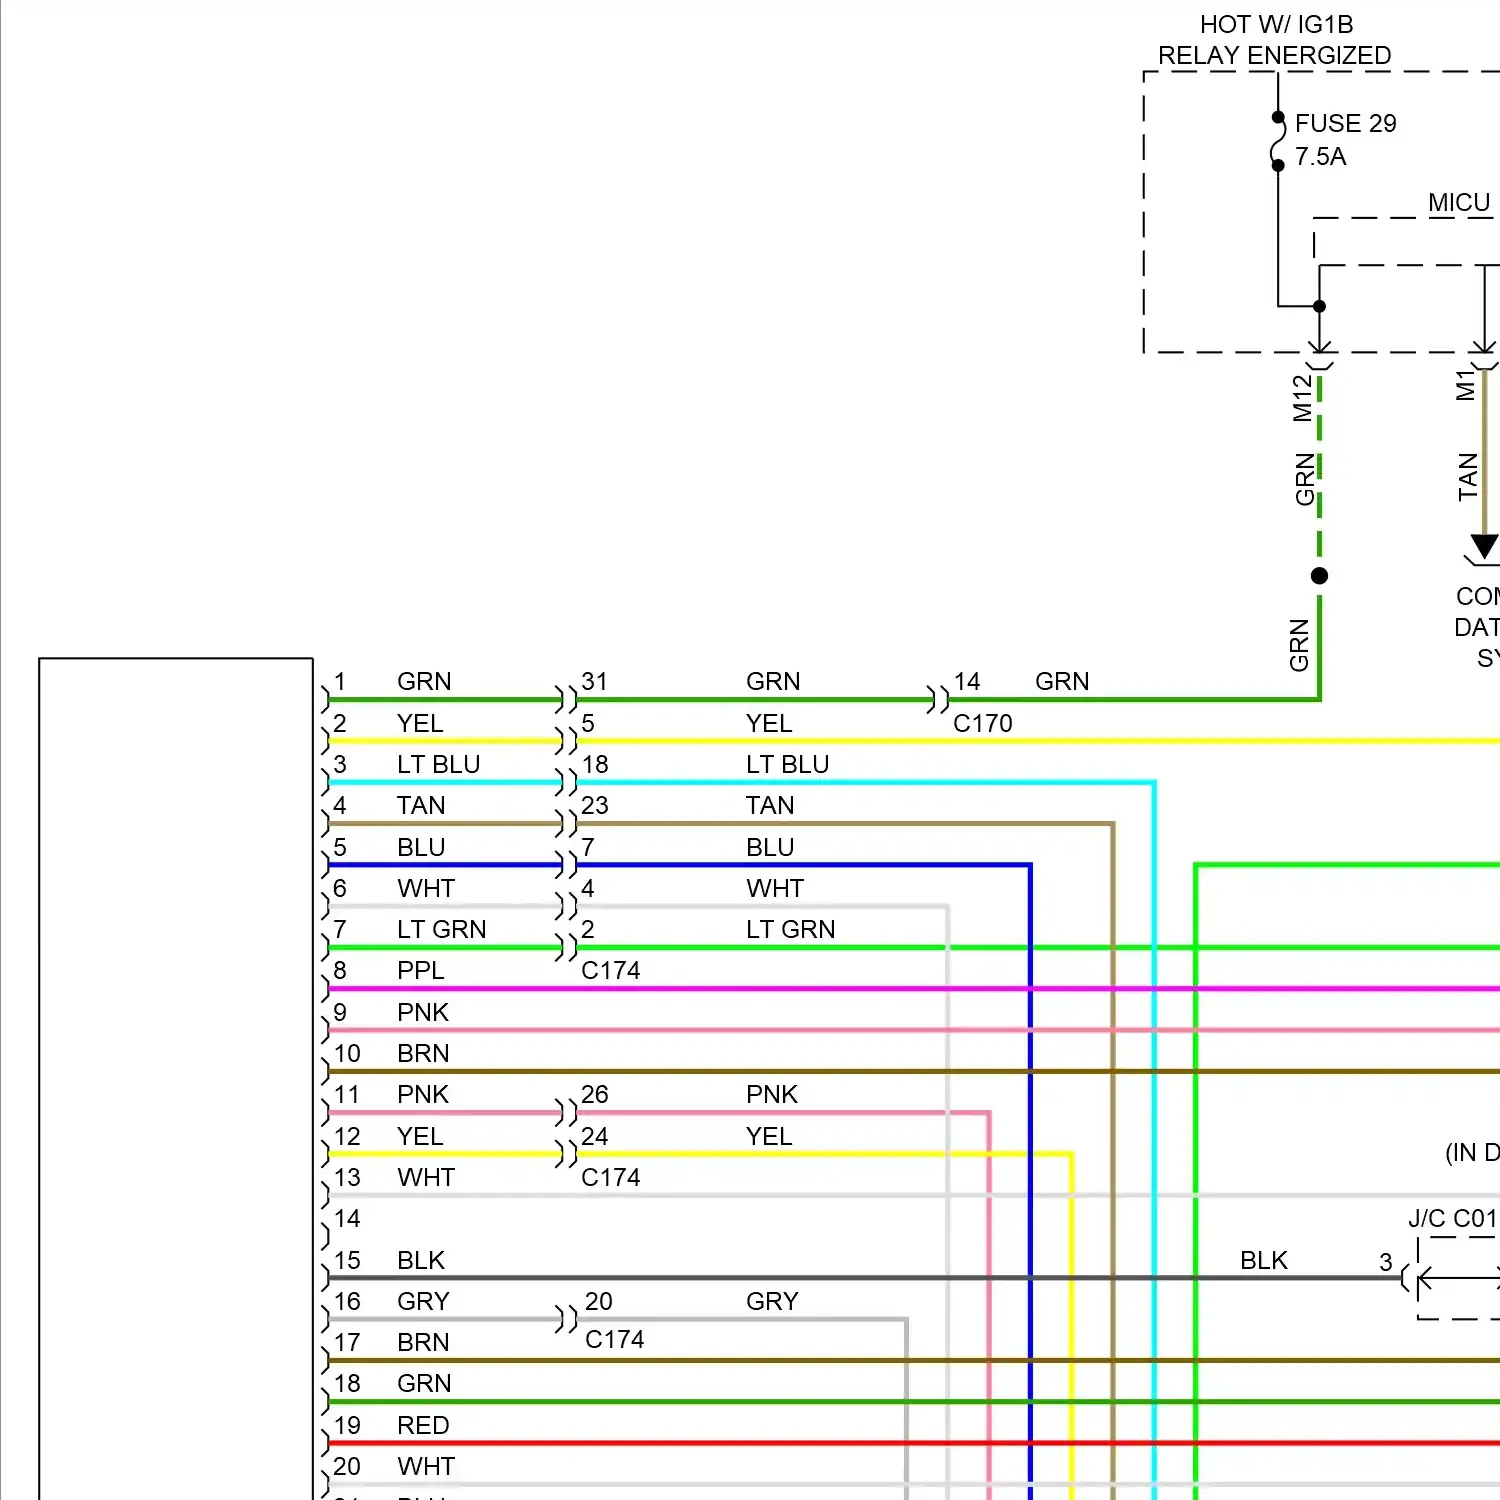Click the black arrowhead below the TAN wire
Screen dimensions: 1500x1500
(x=1485, y=547)
